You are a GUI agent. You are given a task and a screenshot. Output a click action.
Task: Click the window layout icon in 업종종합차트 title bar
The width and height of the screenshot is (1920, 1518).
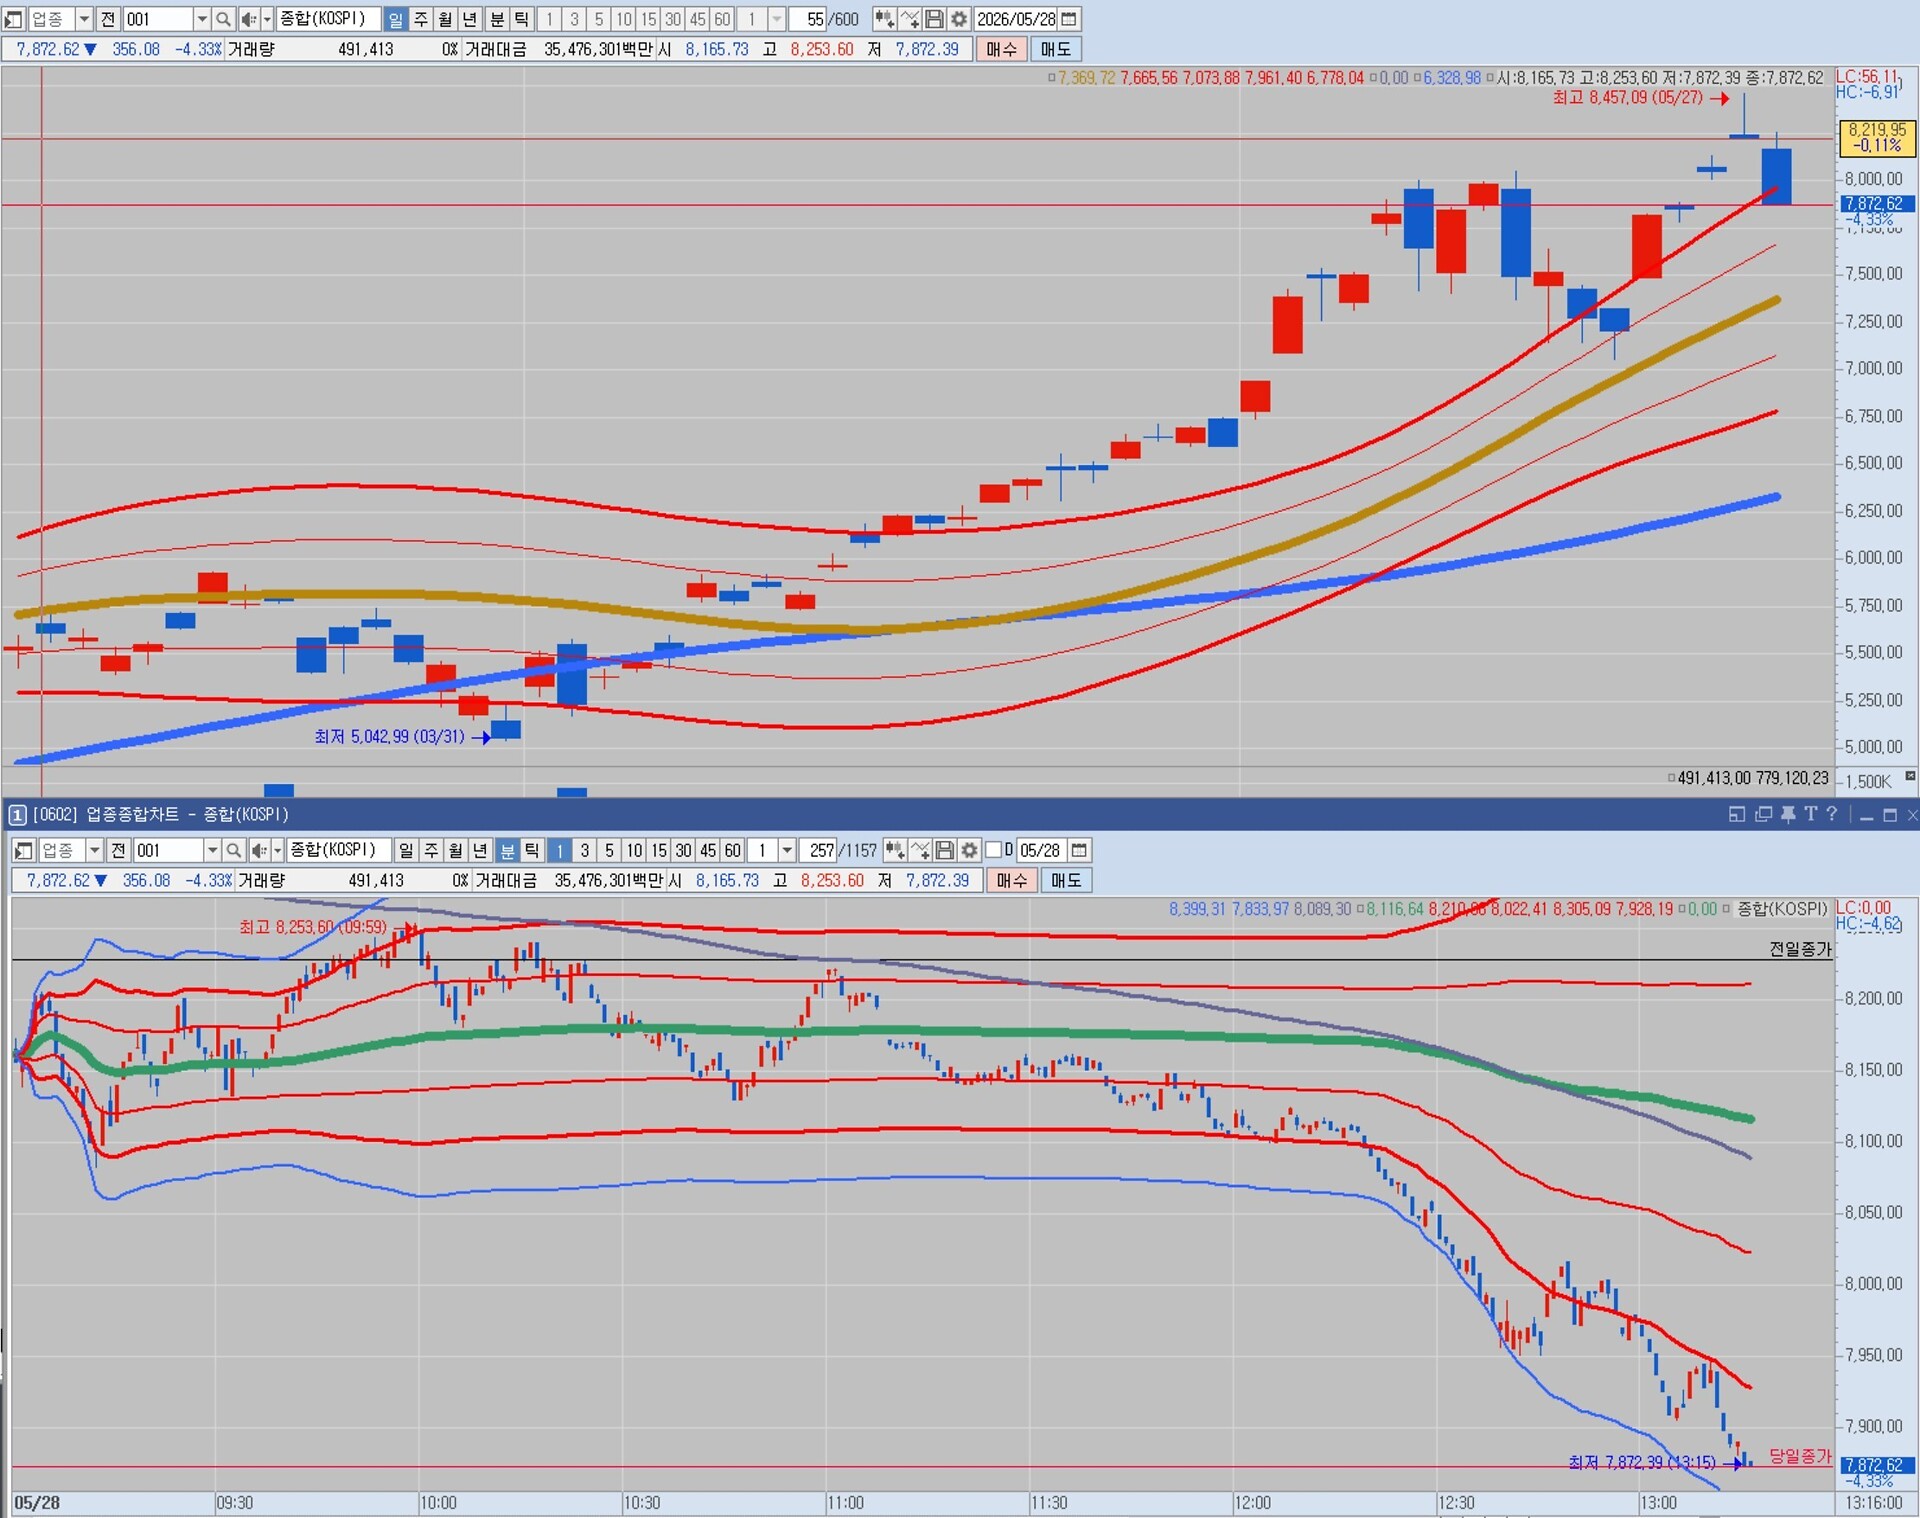(1737, 814)
